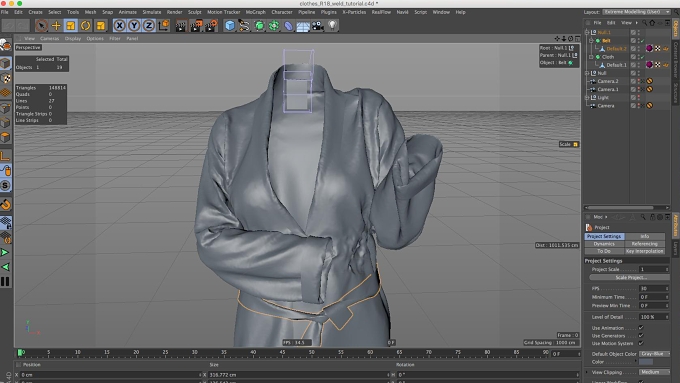Click the Deformer icon
Screen dimensions: 680x383
tap(288, 26)
